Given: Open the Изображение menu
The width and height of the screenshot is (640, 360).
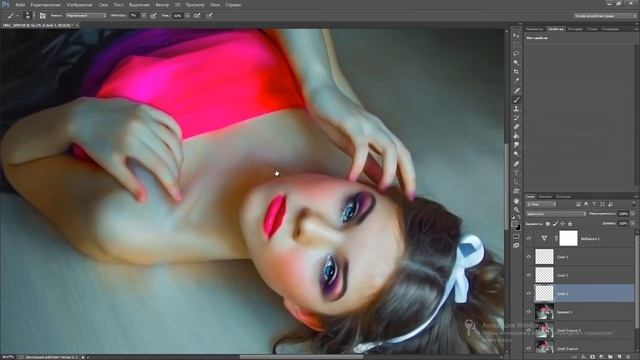Looking at the screenshot, I should click(80, 5).
